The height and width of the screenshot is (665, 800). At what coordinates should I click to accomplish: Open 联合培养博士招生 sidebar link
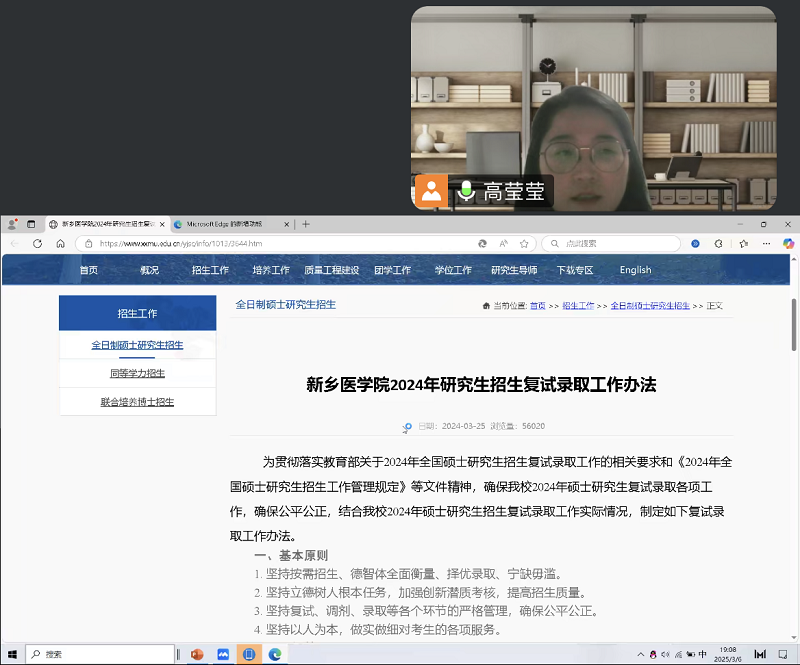[x=137, y=402]
